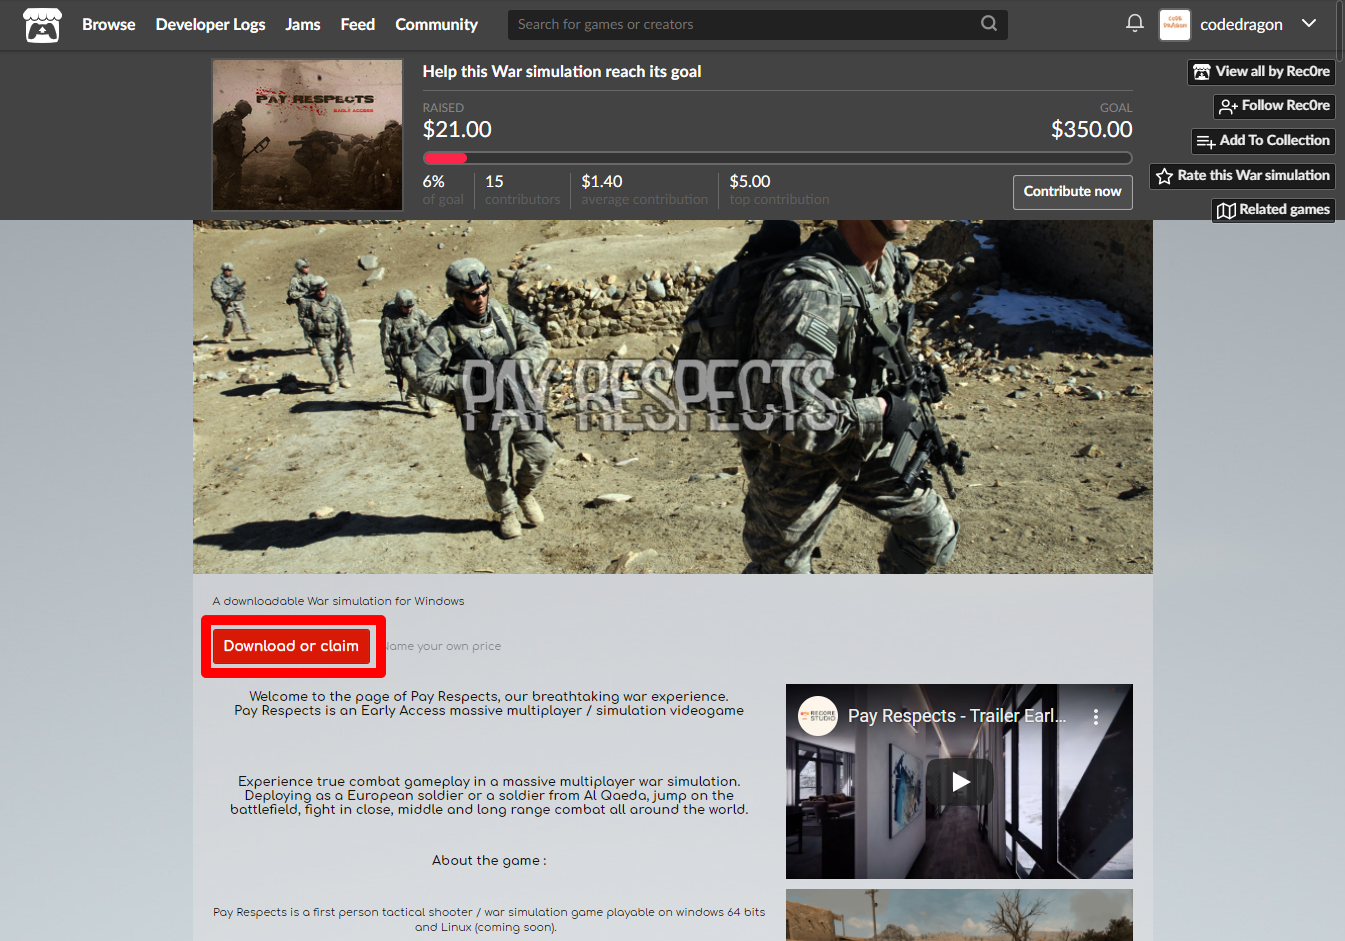Screen dimensions: 1345x941
Task: Click the playlist-plus icon beside Add To Collection
Action: coord(1206,142)
